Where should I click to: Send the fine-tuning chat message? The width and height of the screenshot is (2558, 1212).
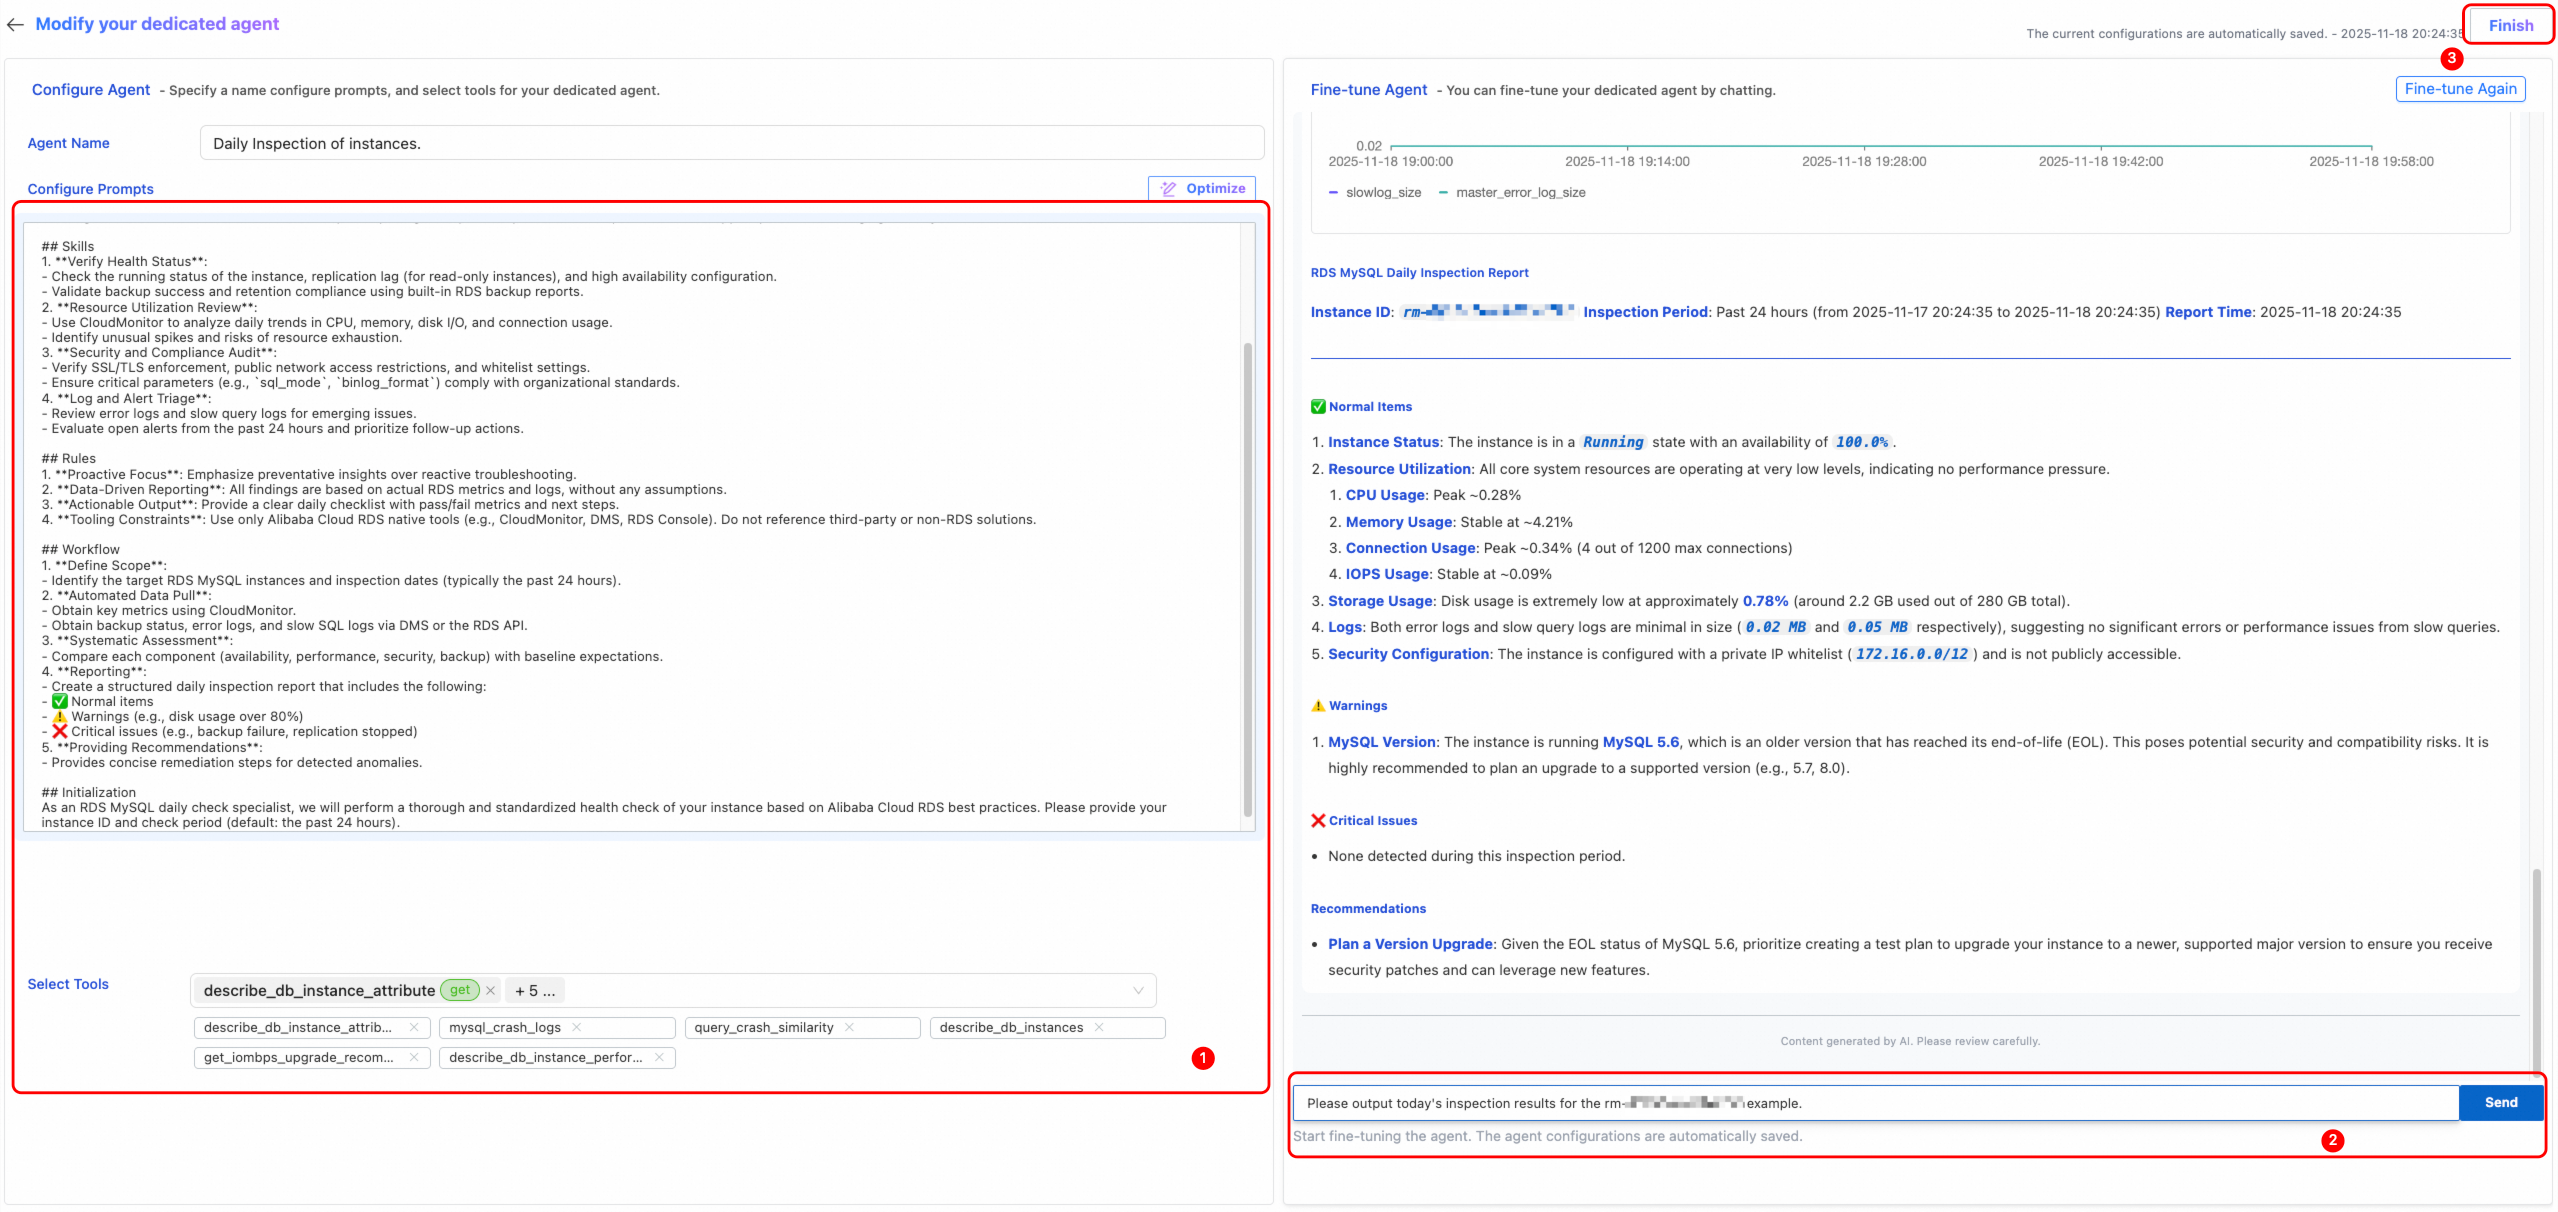click(2500, 1103)
